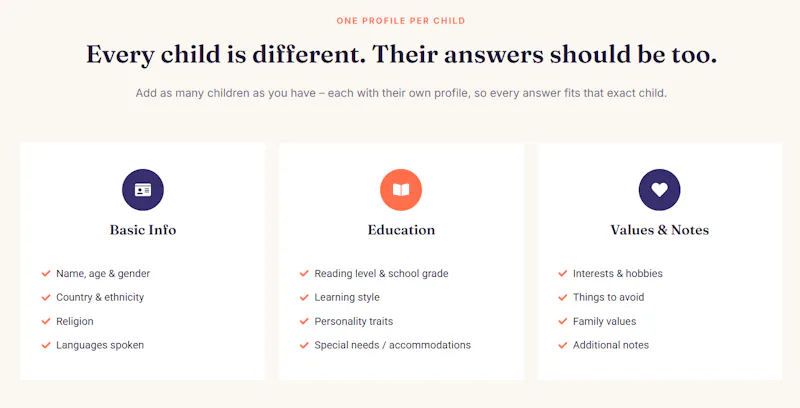Viewport: 800px width, 408px height.
Task: Select the Education card heading
Action: [401, 230]
